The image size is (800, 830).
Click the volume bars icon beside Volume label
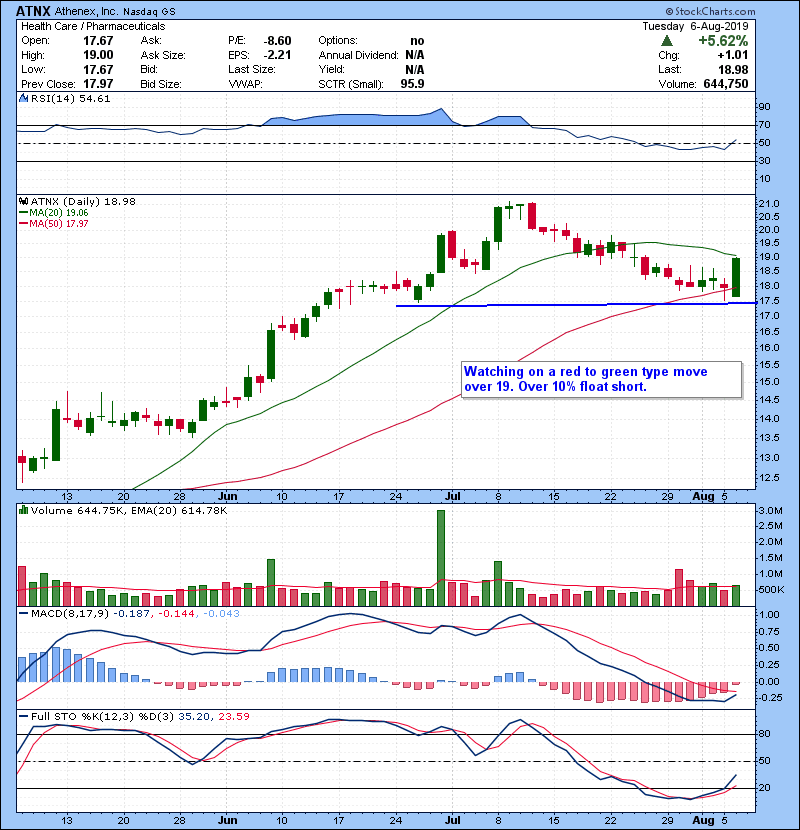(x=23, y=510)
